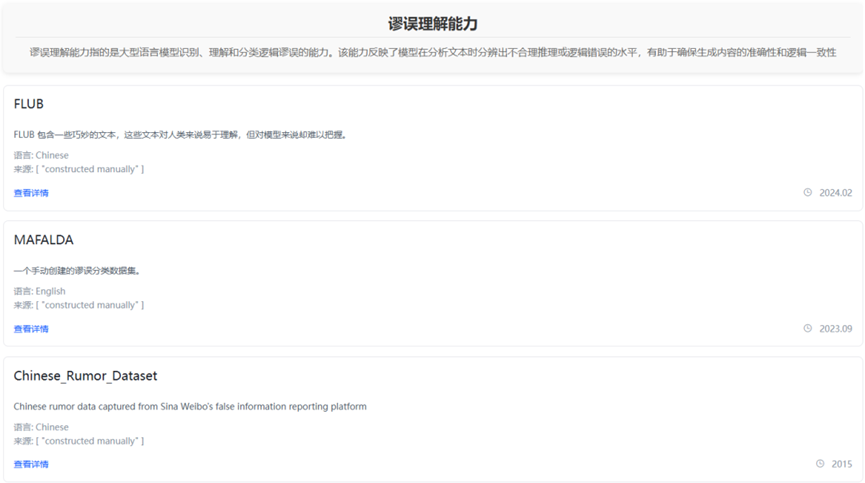865x483 pixels.
Task: Open 查看详情 link for Chinese_Rumor_Dataset
Action: tap(31, 464)
